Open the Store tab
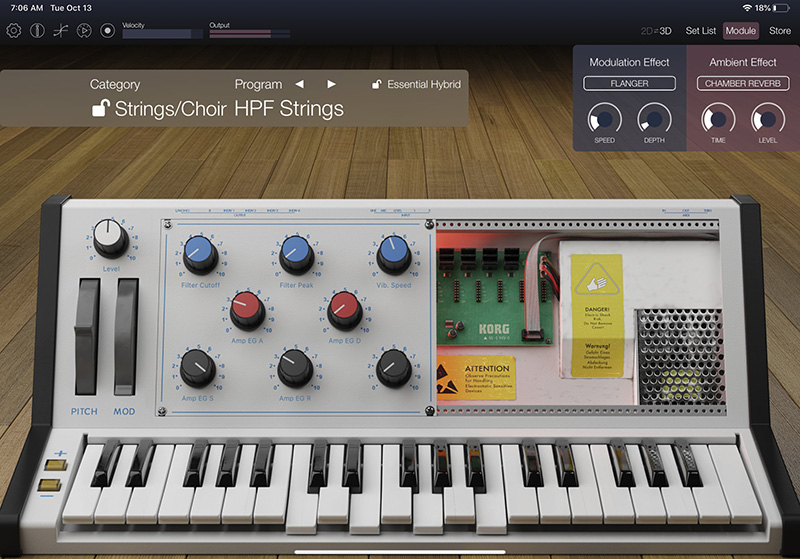This screenshot has width=800, height=559. [x=780, y=31]
